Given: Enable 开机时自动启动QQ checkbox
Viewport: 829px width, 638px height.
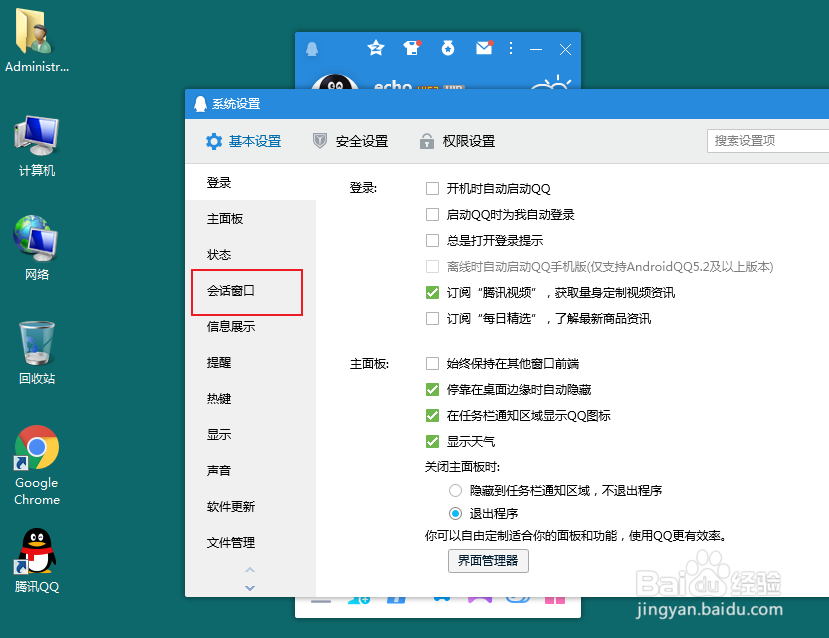Looking at the screenshot, I should click(x=432, y=189).
